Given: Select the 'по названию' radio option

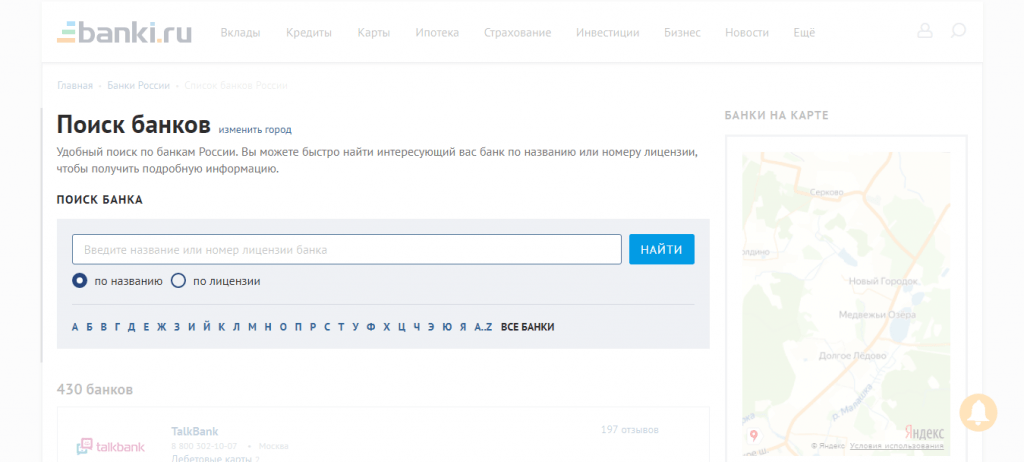Looking at the screenshot, I should [x=80, y=281].
